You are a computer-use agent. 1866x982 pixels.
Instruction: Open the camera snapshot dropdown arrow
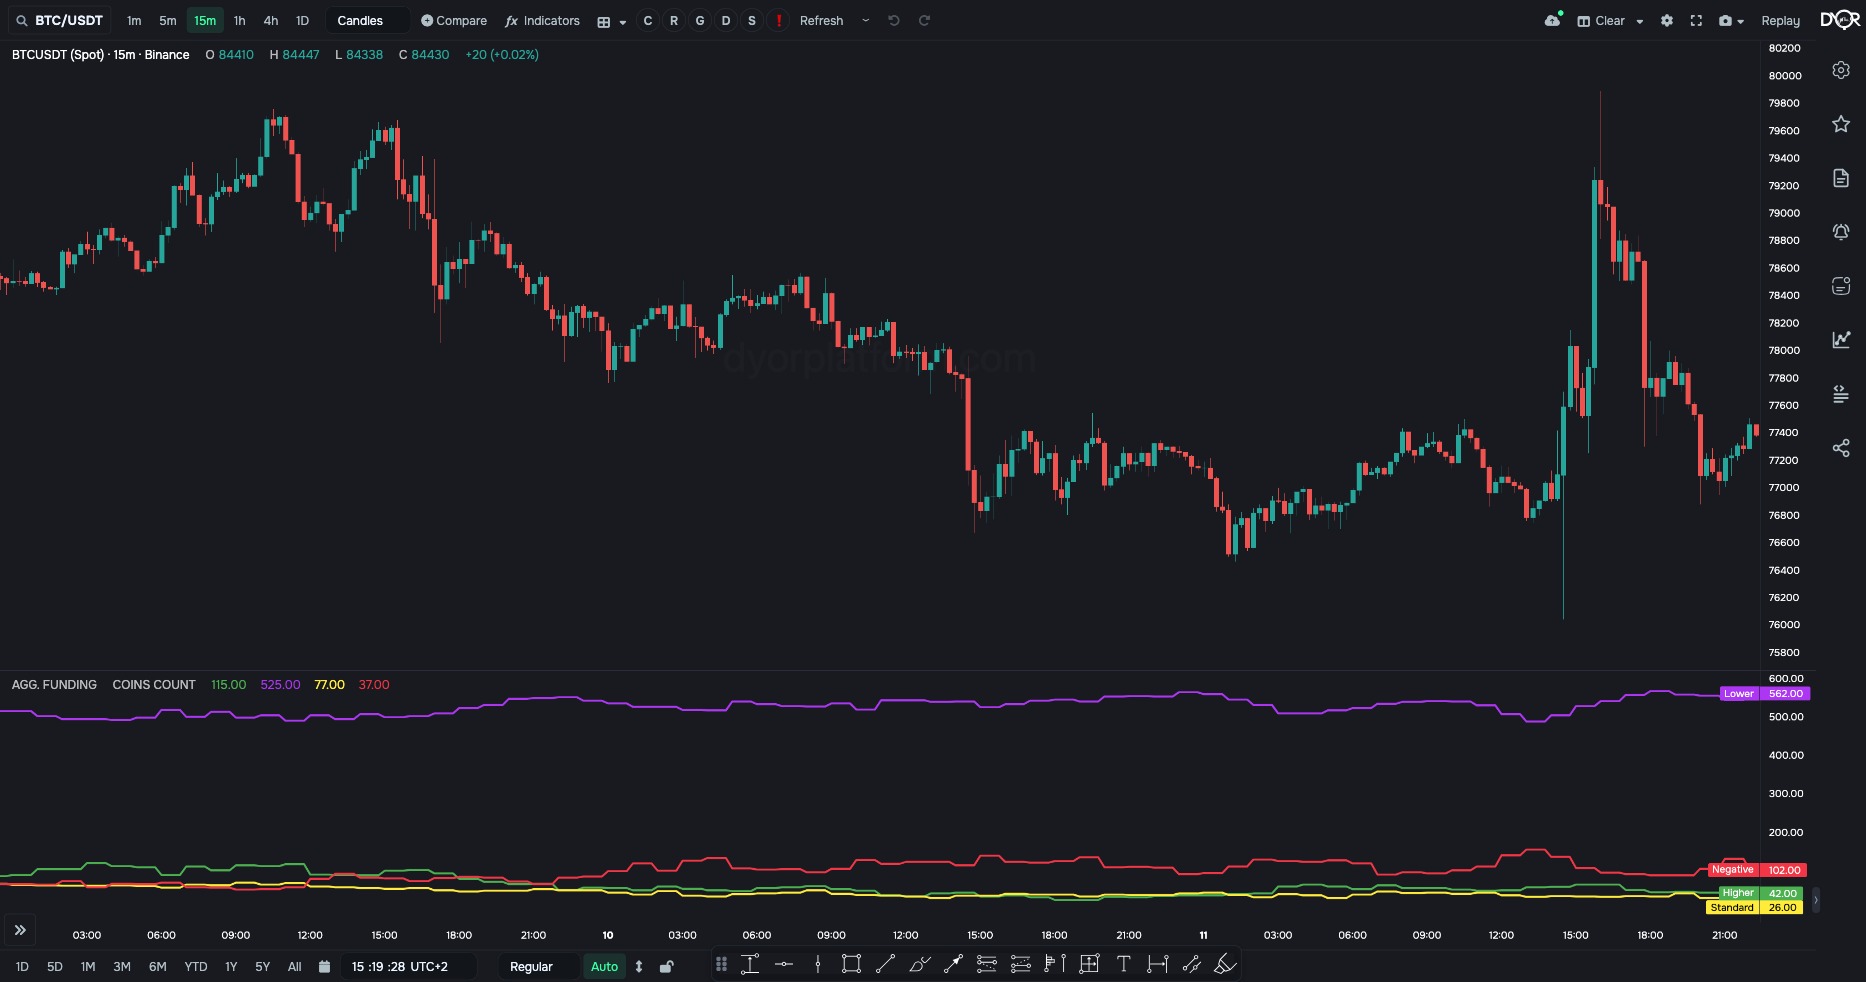pos(1741,21)
